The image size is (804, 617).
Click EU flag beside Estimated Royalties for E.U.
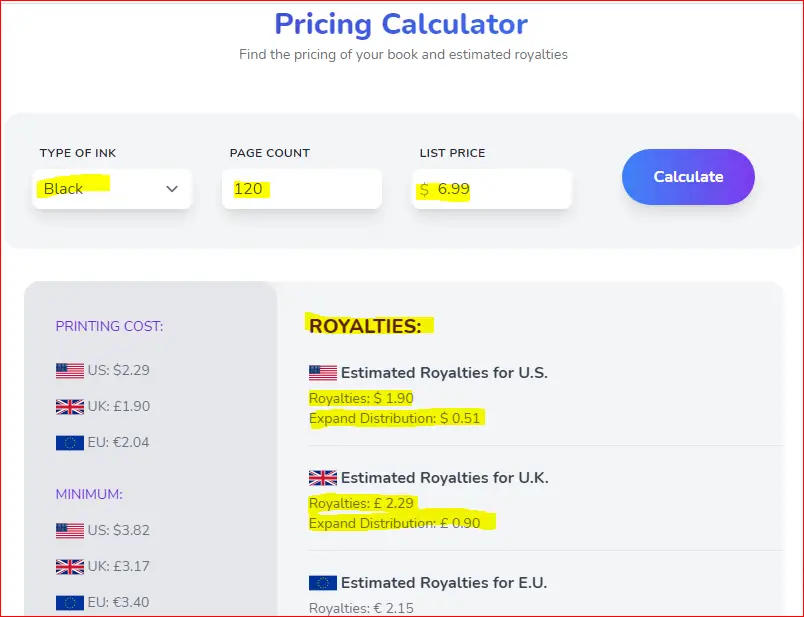point(323,583)
